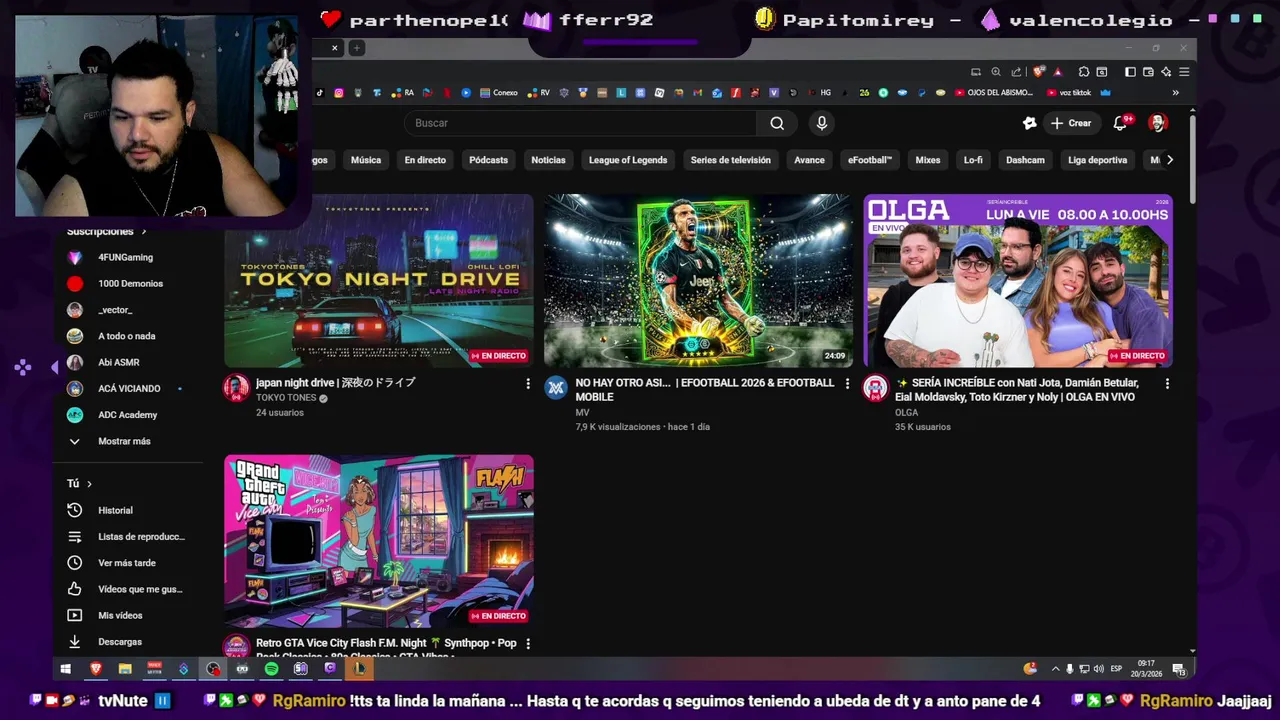Expand hidden bookmarks double chevron
The height and width of the screenshot is (720, 1280).
click(x=1175, y=93)
